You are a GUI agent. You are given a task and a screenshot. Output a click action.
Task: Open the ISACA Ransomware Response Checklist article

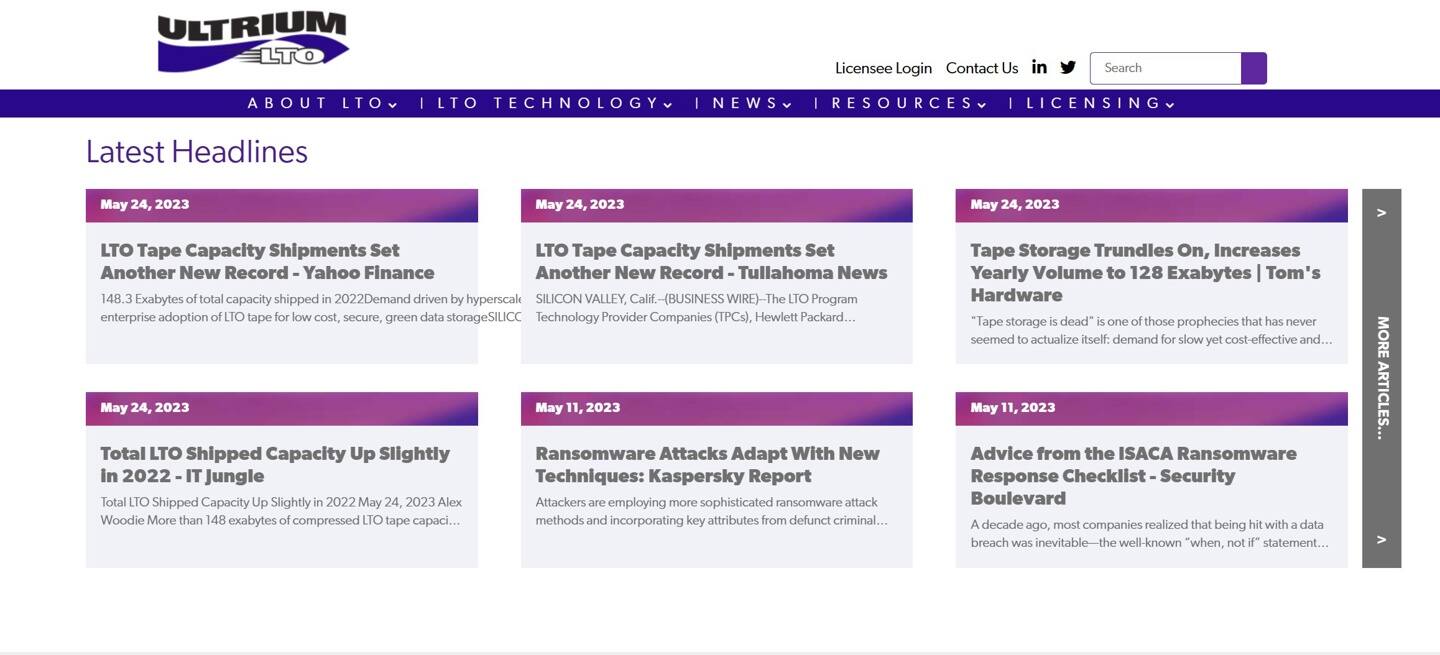pos(1133,475)
